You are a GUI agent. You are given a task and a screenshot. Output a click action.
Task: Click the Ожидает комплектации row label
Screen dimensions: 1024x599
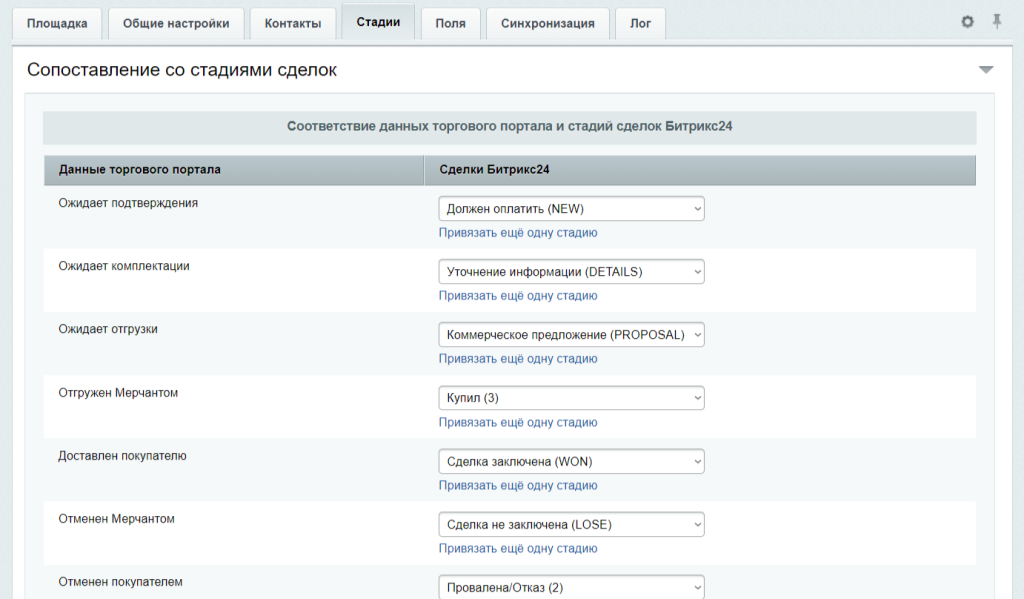(124, 266)
